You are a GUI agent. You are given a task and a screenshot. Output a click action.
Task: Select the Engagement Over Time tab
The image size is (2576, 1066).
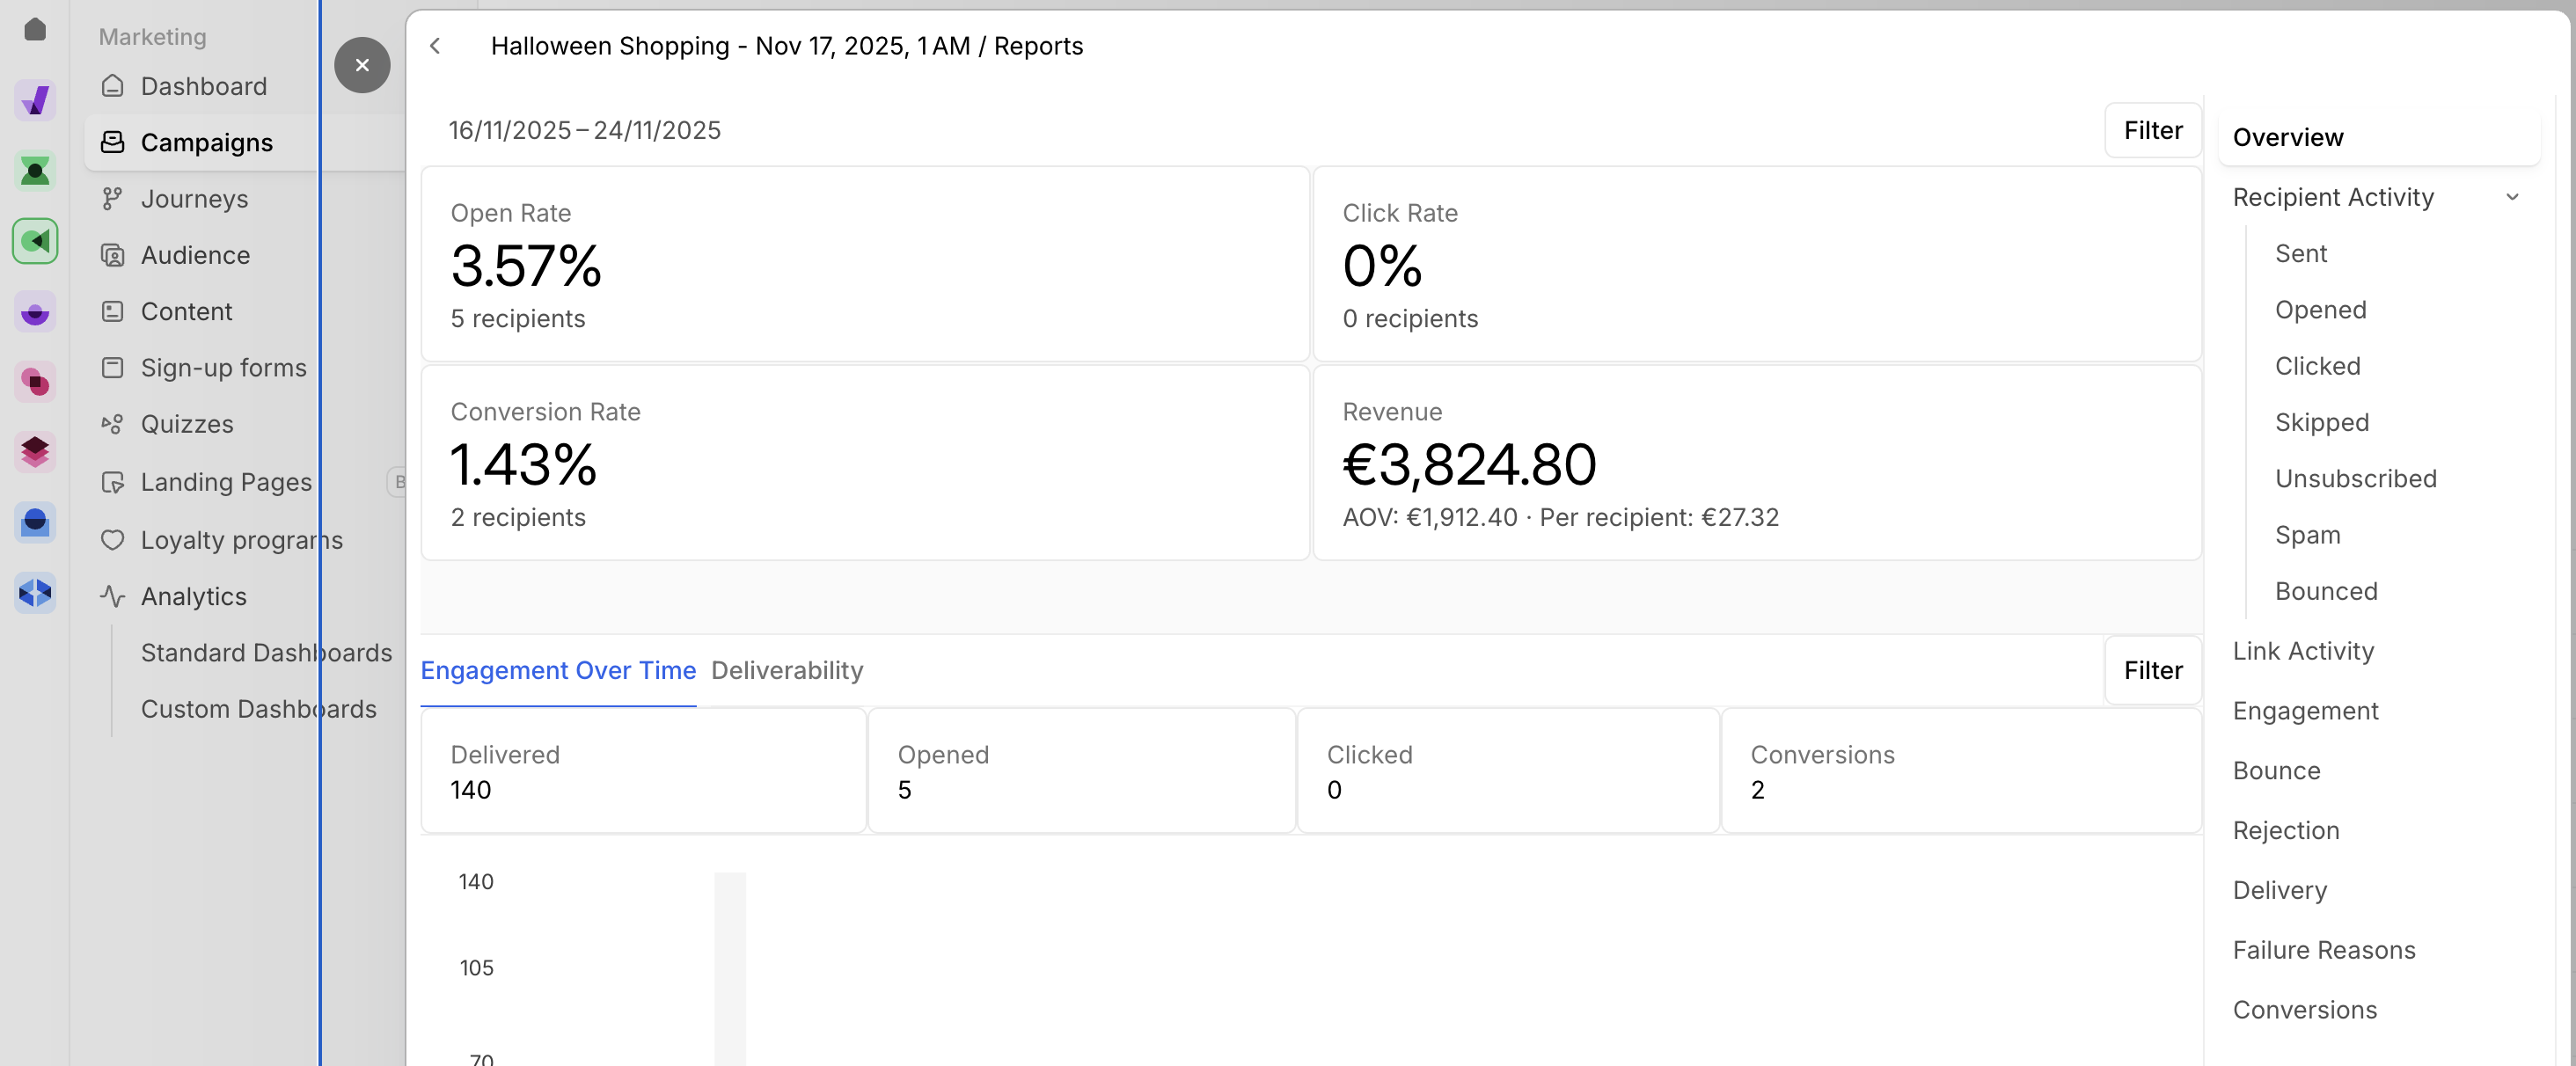pyautogui.click(x=558, y=670)
